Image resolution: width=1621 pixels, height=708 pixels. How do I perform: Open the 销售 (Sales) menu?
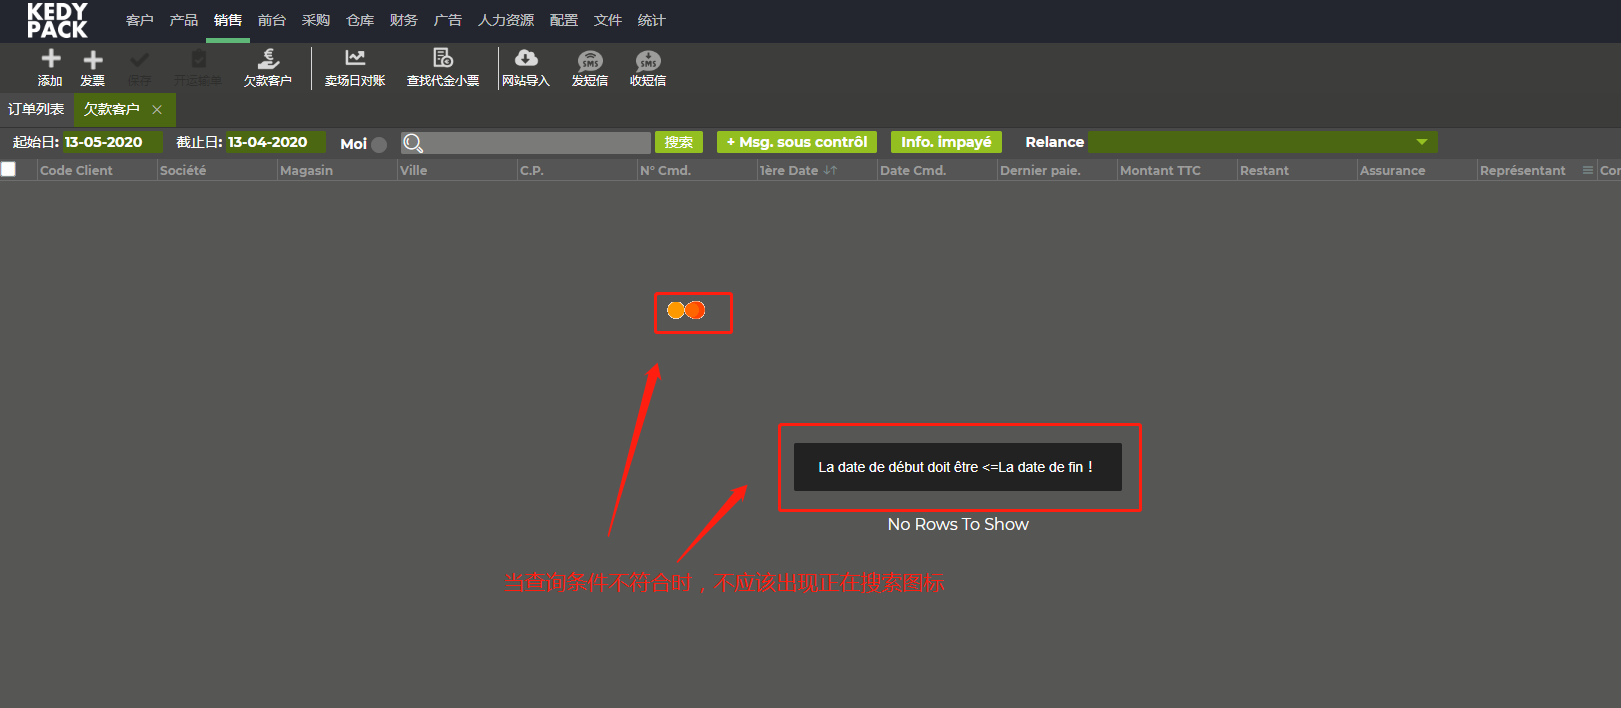(228, 20)
